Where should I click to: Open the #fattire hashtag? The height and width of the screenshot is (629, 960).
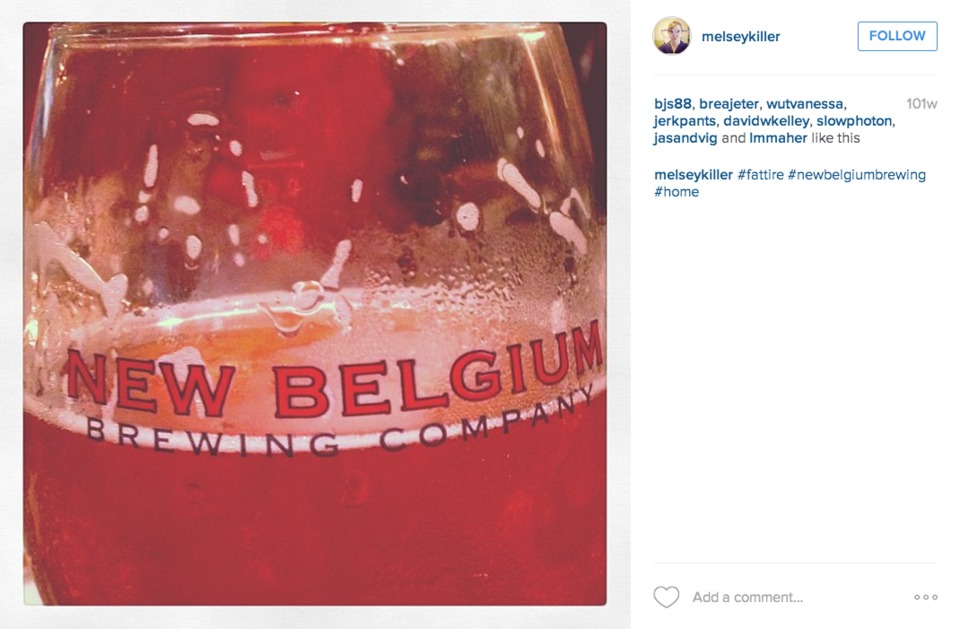click(760, 175)
